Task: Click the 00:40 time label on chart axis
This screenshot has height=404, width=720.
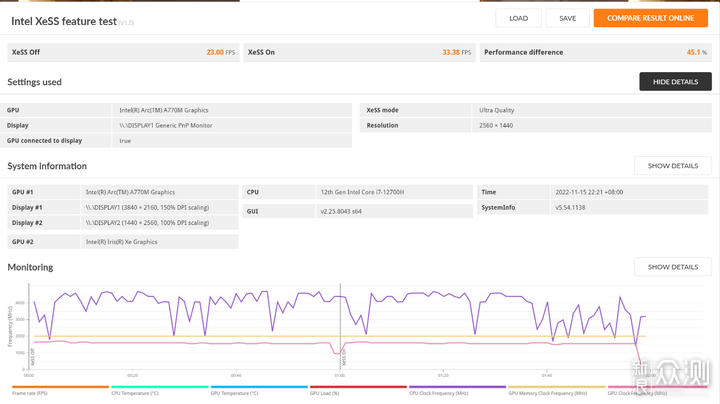Action: point(236,376)
